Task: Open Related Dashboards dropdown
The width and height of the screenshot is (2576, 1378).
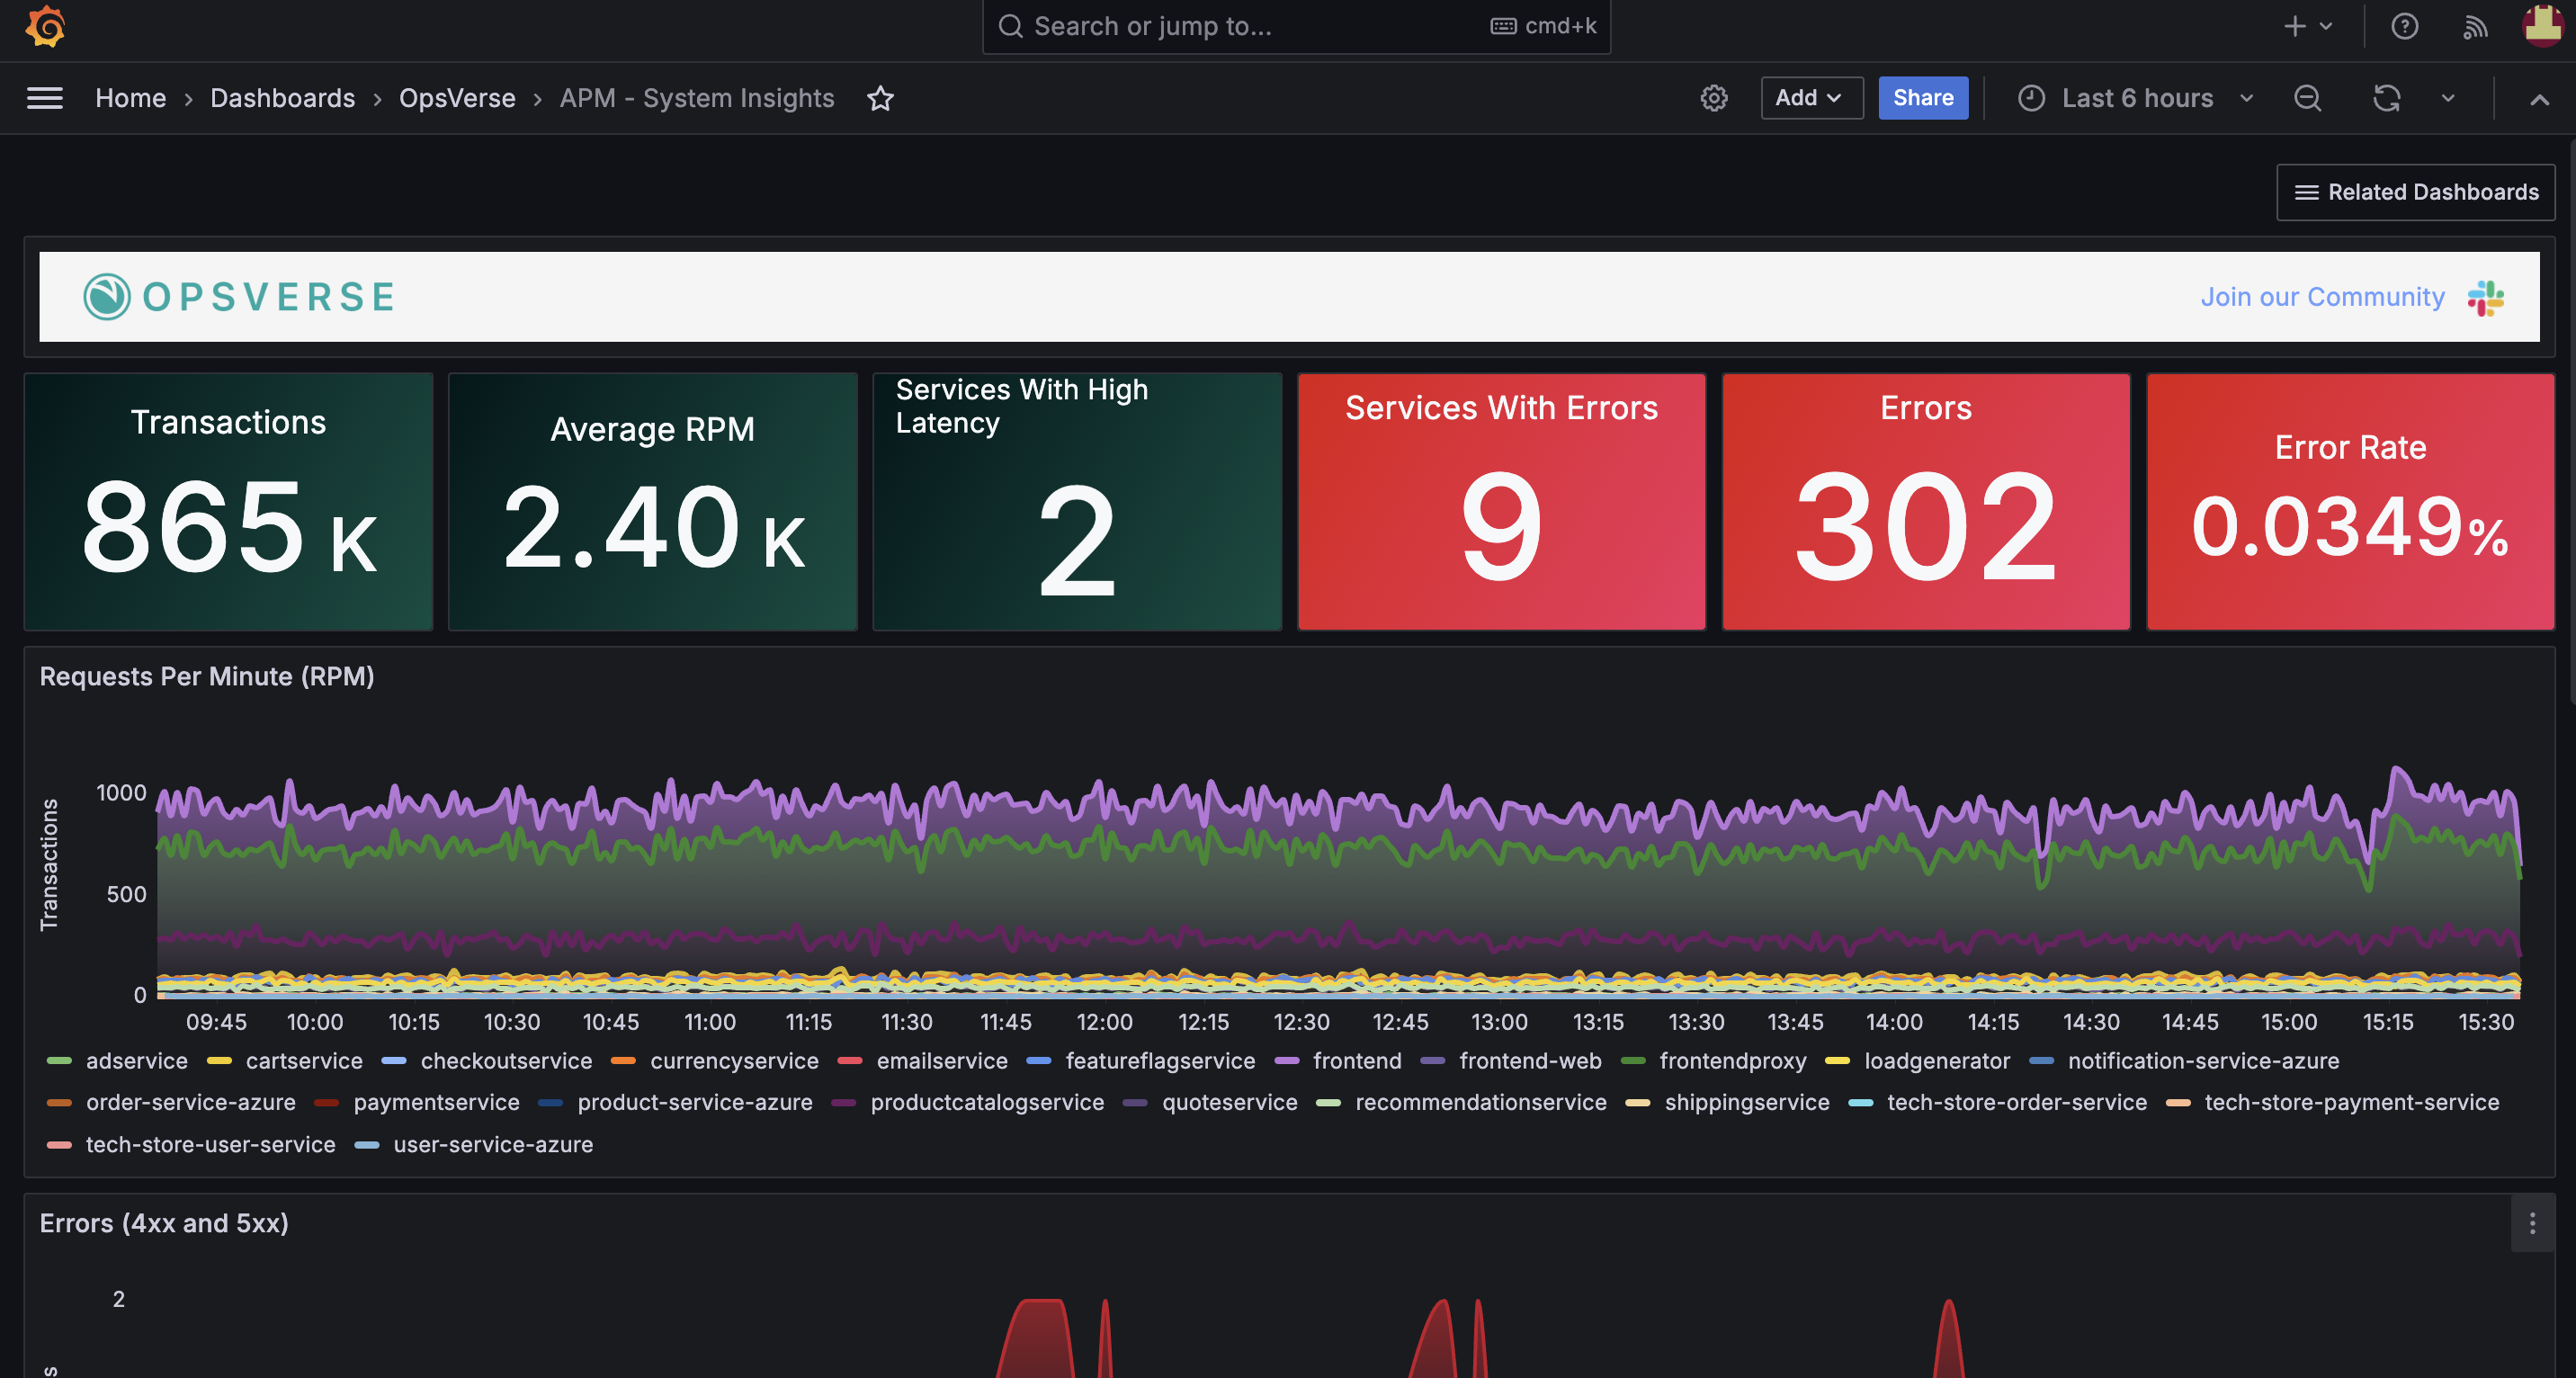Action: coord(2415,192)
